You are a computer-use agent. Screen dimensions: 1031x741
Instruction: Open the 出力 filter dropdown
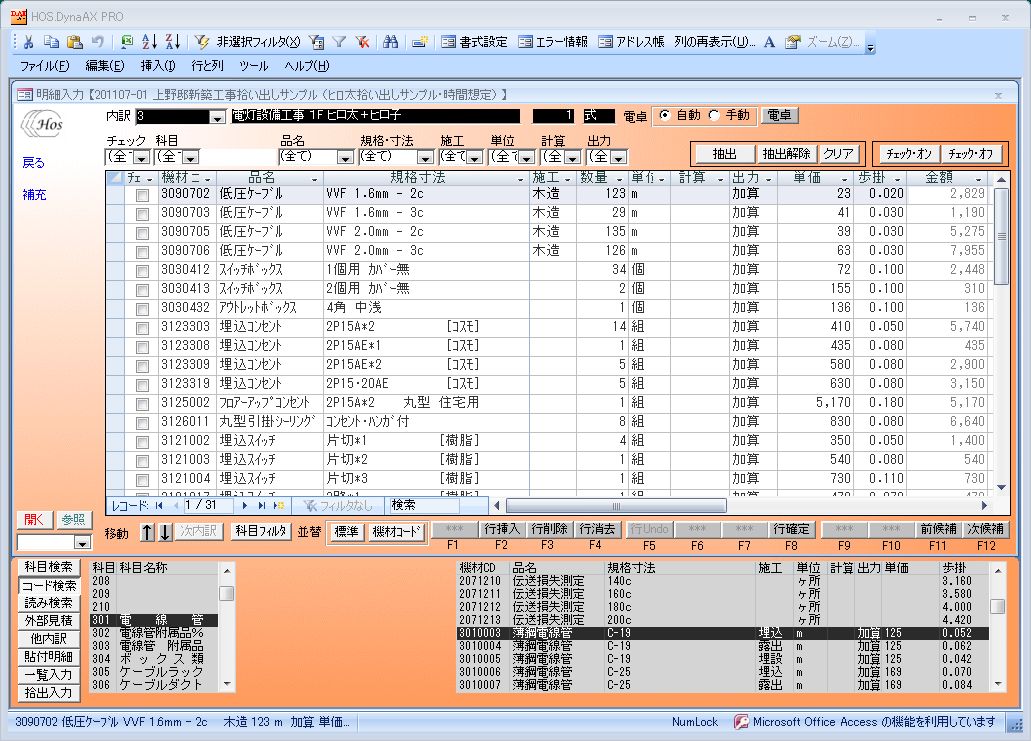click(618, 157)
